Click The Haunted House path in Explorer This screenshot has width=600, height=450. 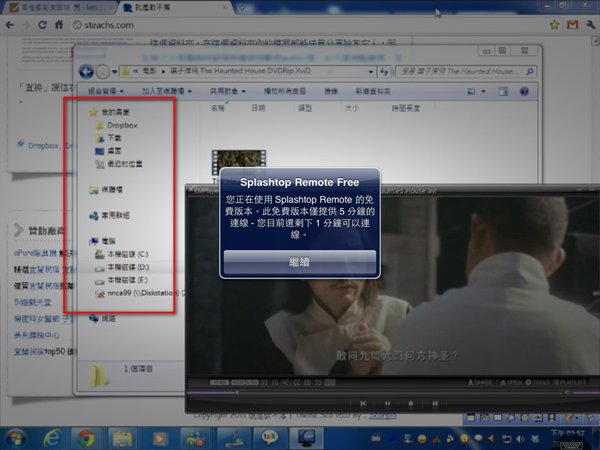[240, 71]
